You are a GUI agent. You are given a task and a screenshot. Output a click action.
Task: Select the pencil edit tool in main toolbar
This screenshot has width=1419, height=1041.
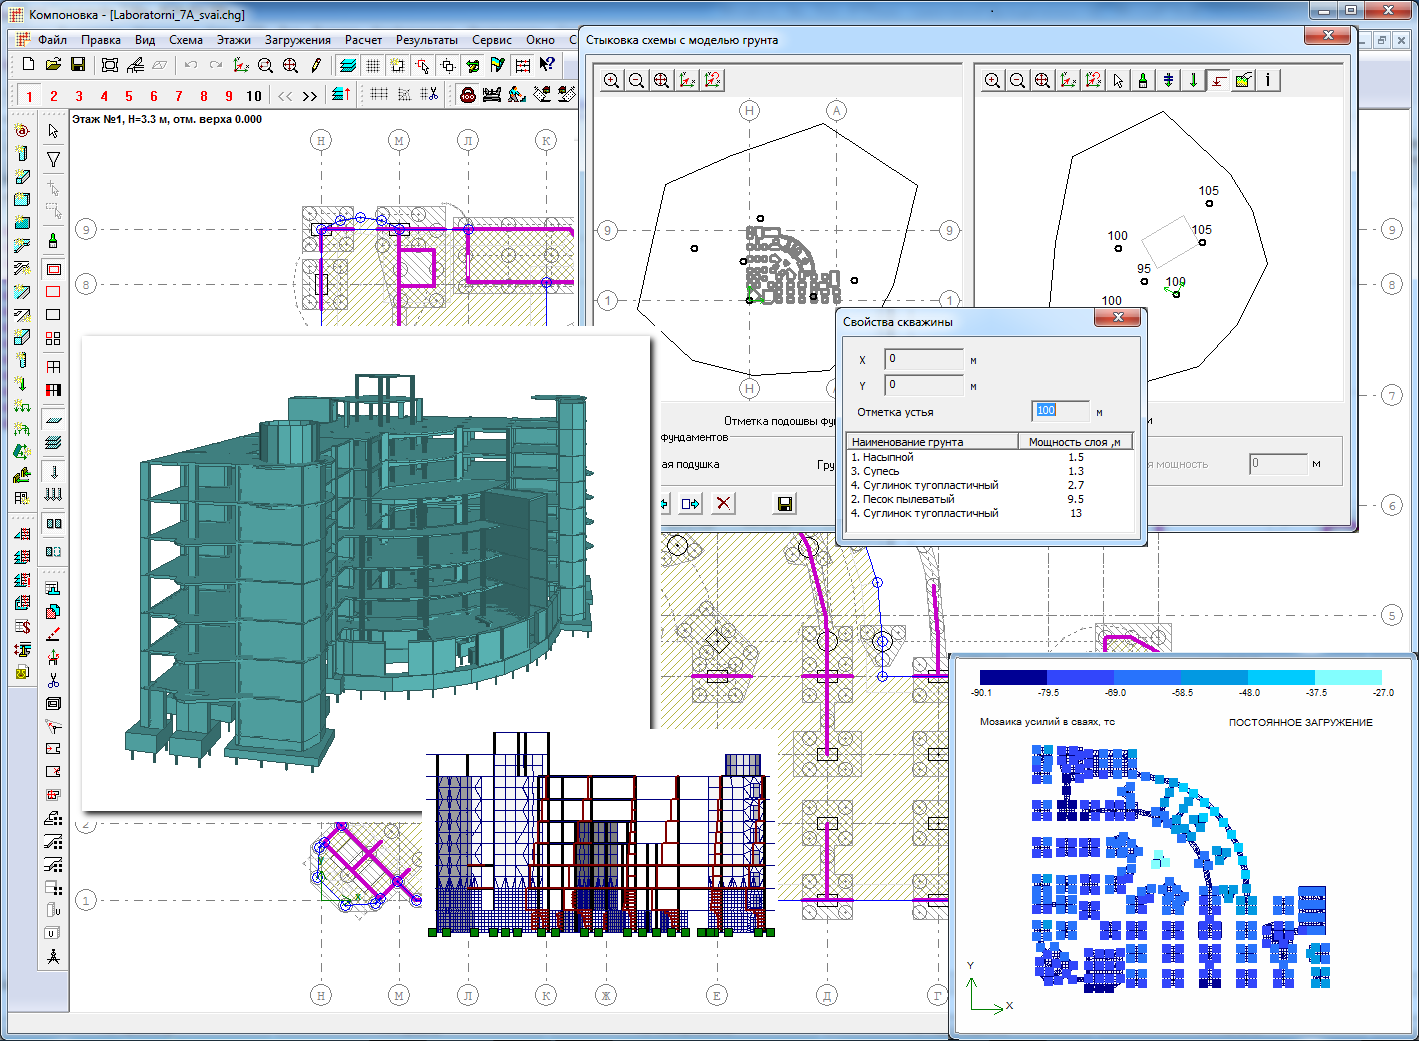[x=316, y=65]
